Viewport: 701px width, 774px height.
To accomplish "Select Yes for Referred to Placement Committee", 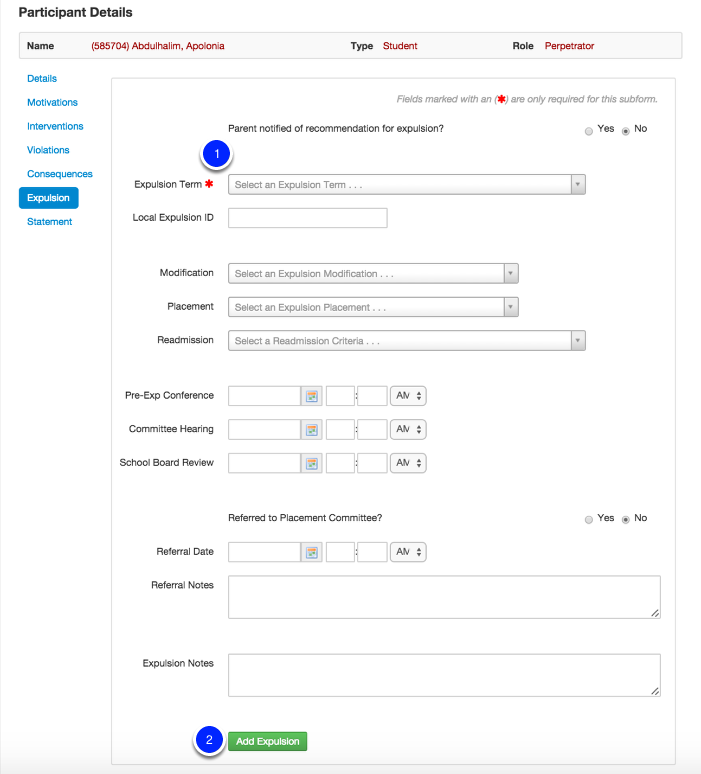I will (588, 519).
